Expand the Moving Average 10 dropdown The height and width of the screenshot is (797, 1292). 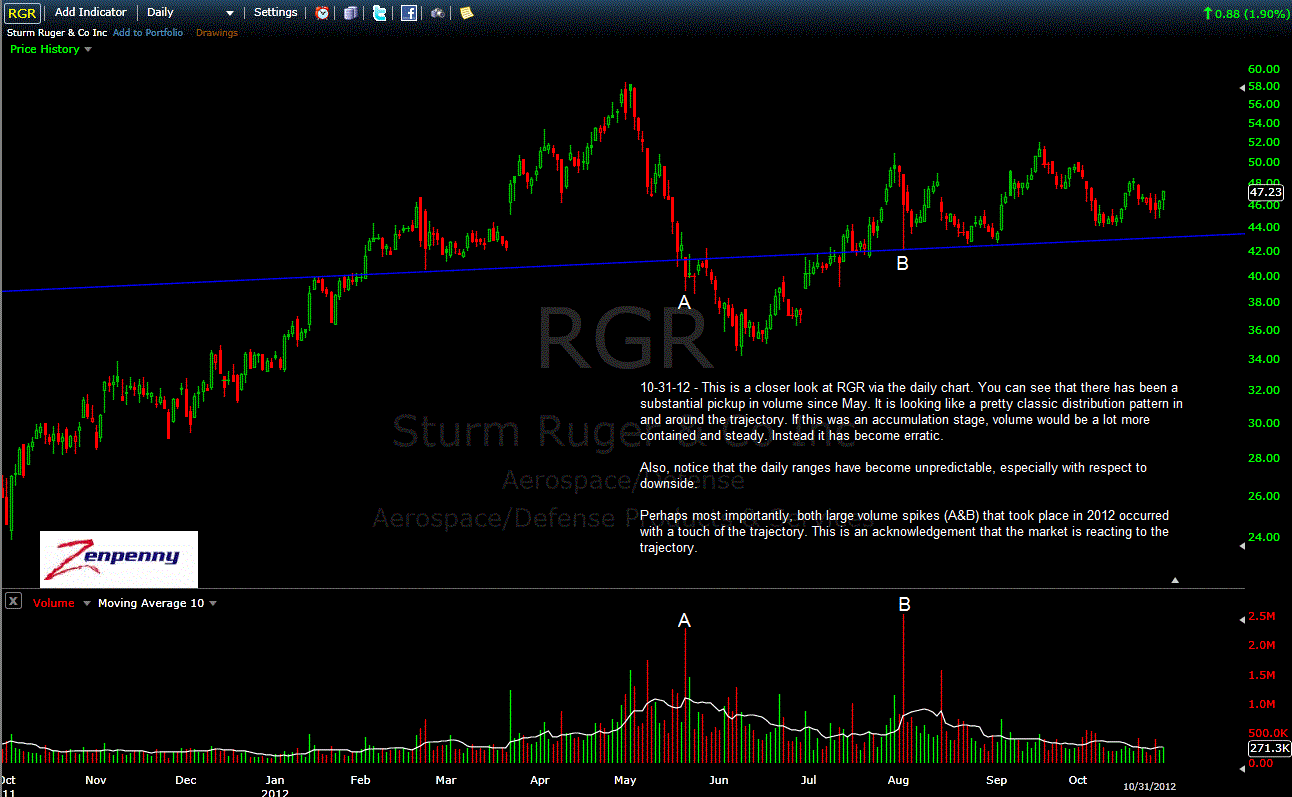pos(213,603)
